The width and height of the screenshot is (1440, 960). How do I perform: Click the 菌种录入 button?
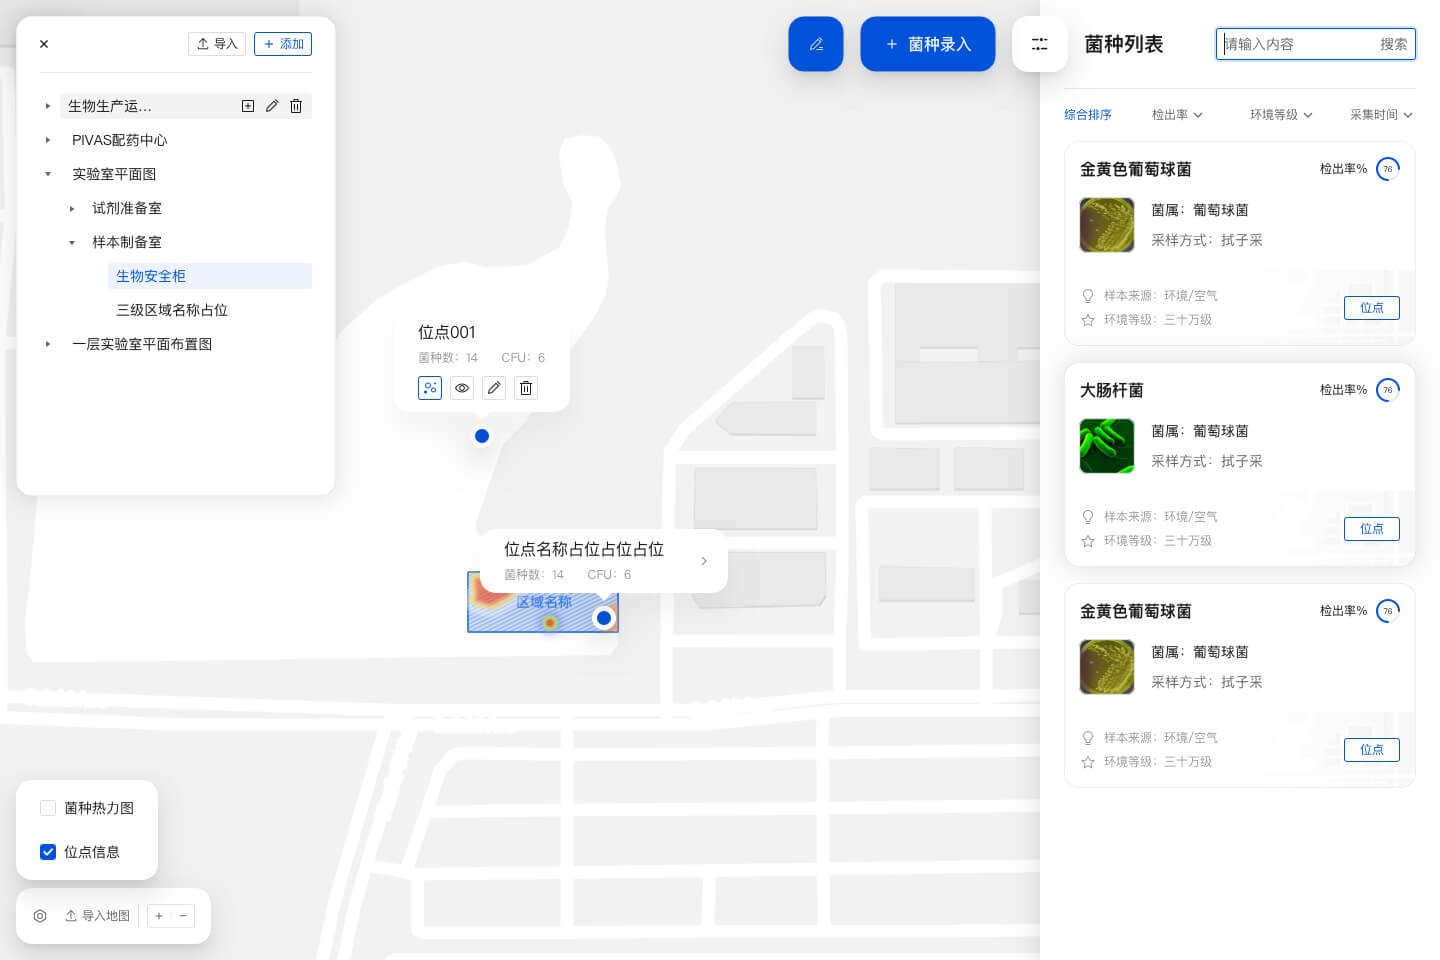point(928,44)
